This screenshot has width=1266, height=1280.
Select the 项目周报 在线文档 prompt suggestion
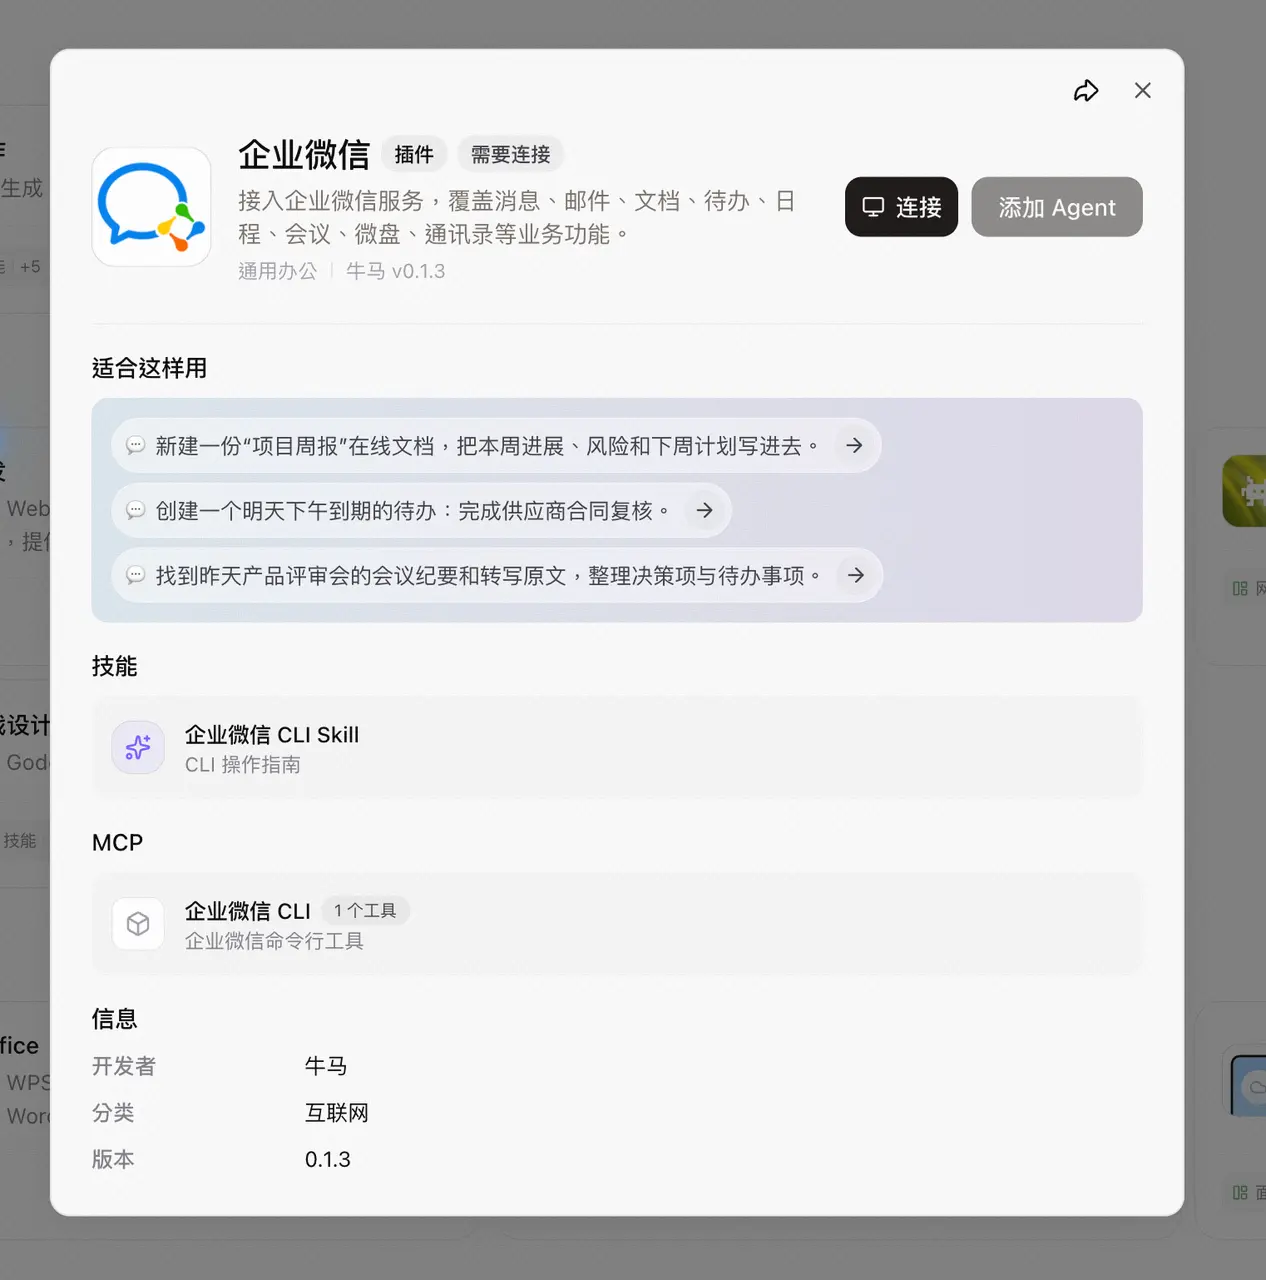(496, 446)
